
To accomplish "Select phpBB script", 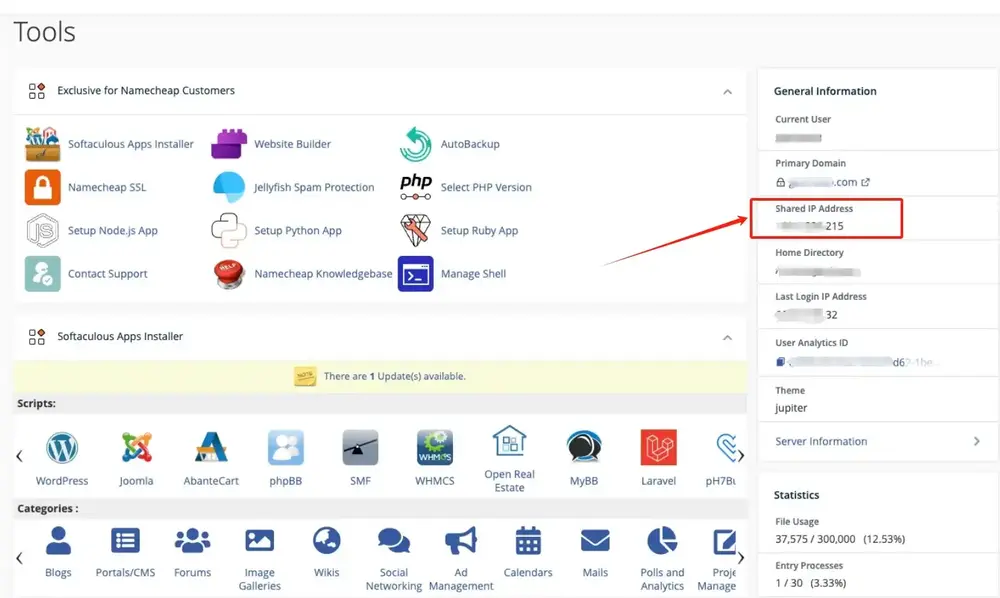I will (286, 458).
